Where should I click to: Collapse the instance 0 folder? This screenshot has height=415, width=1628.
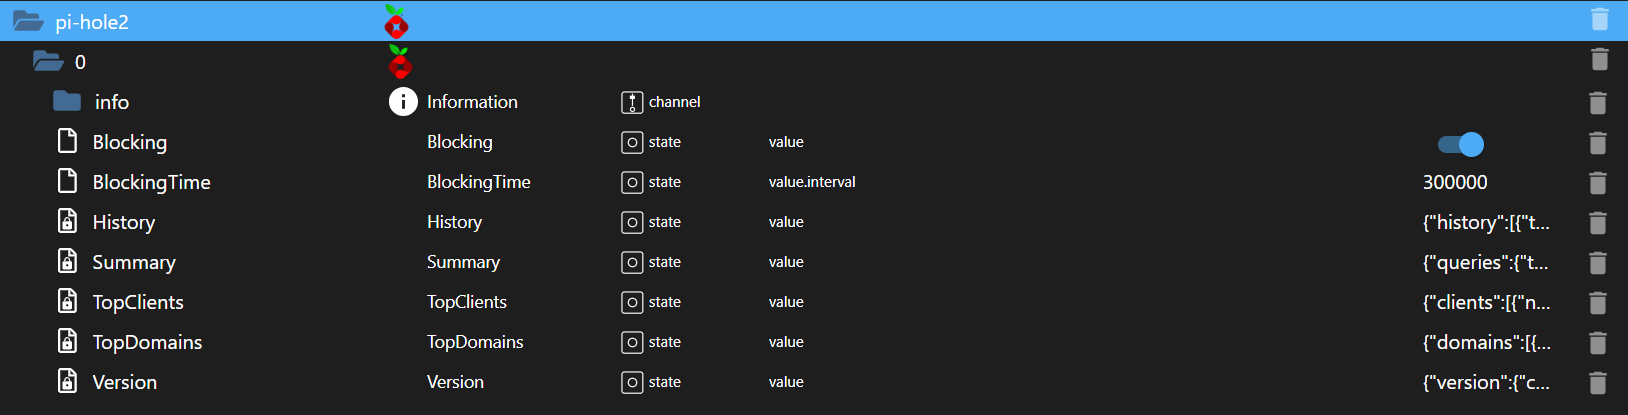[47, 62]
